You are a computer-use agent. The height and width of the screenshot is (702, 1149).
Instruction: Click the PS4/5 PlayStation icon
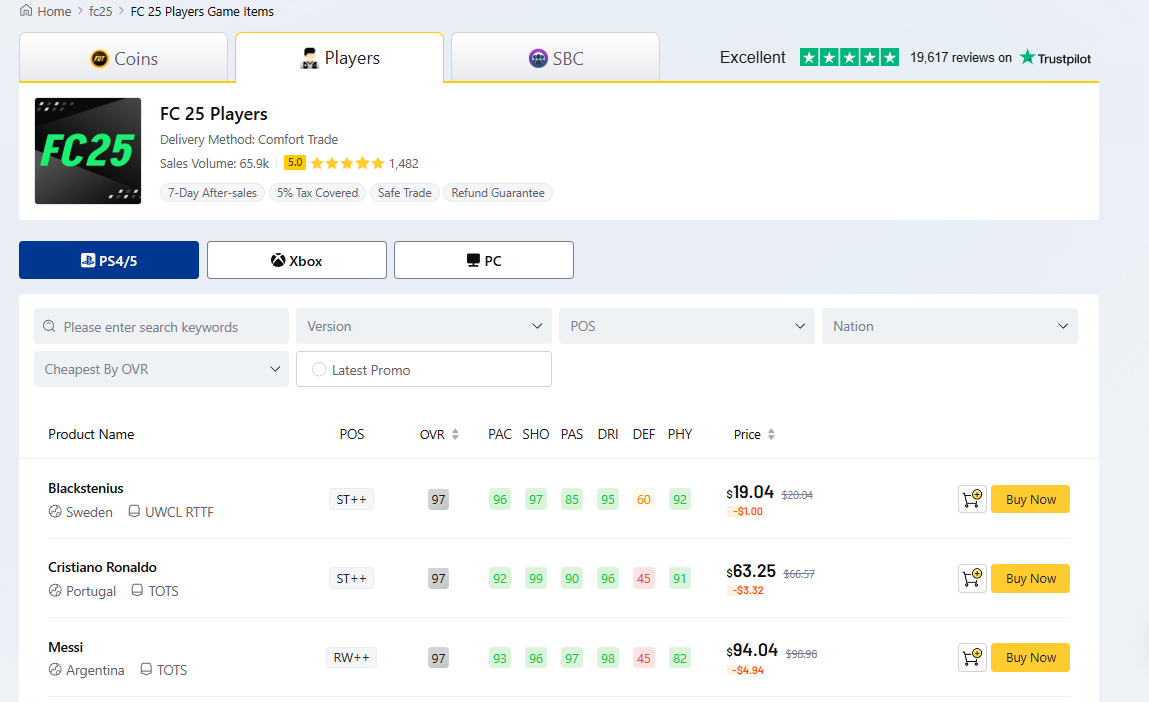(88, 260)
